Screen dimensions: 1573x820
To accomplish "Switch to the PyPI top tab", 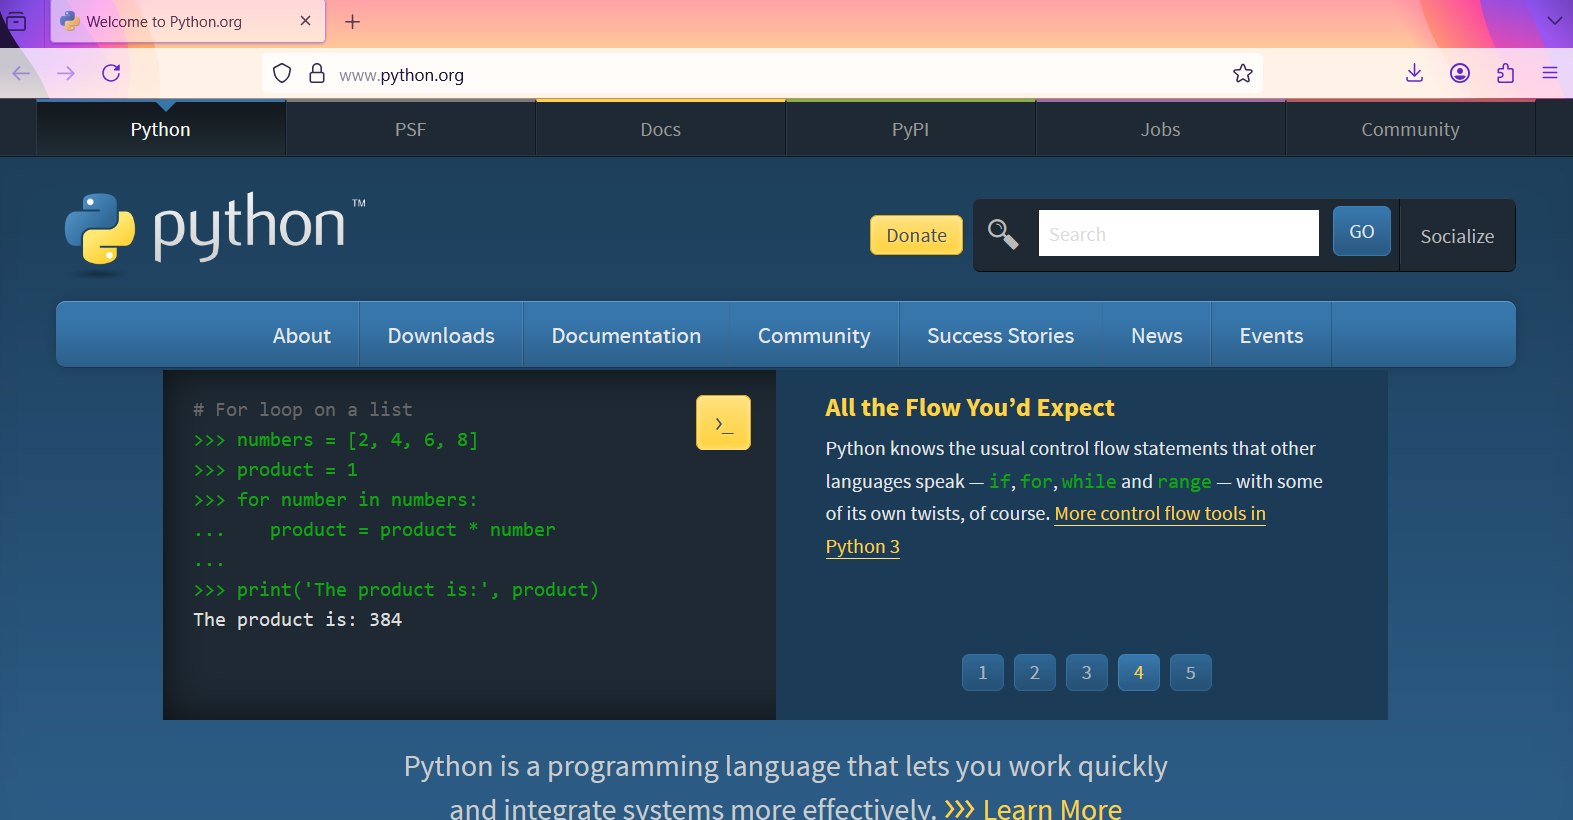I will 910,129.
